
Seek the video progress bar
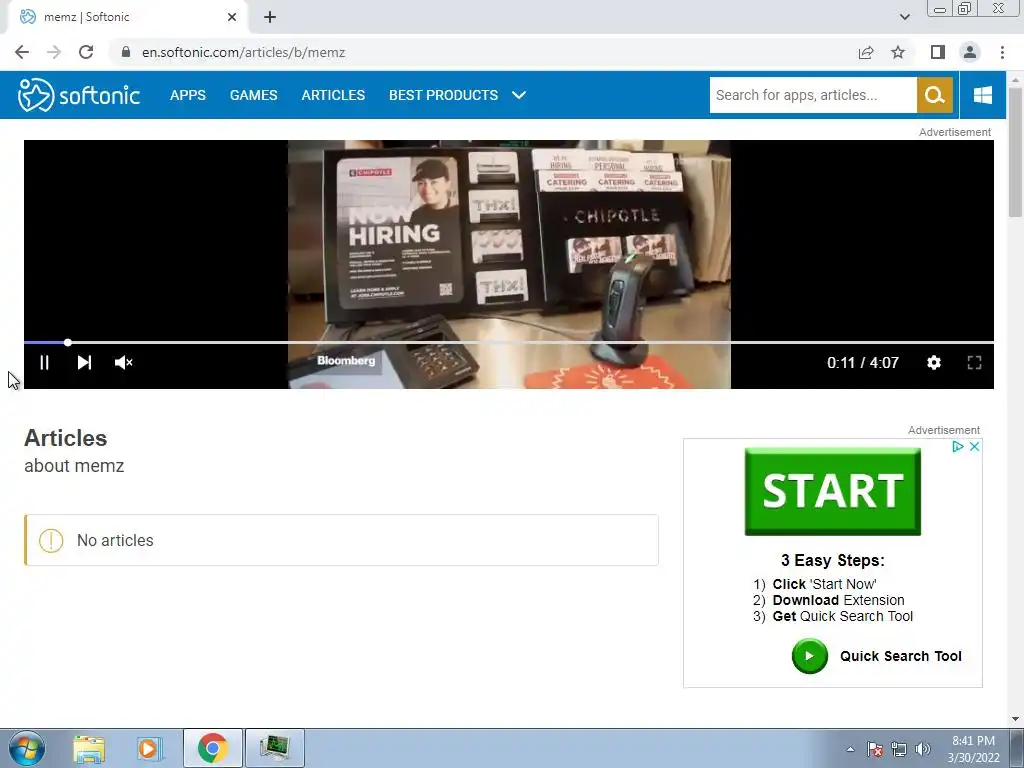pyautogui.click(x=509, y=342)
